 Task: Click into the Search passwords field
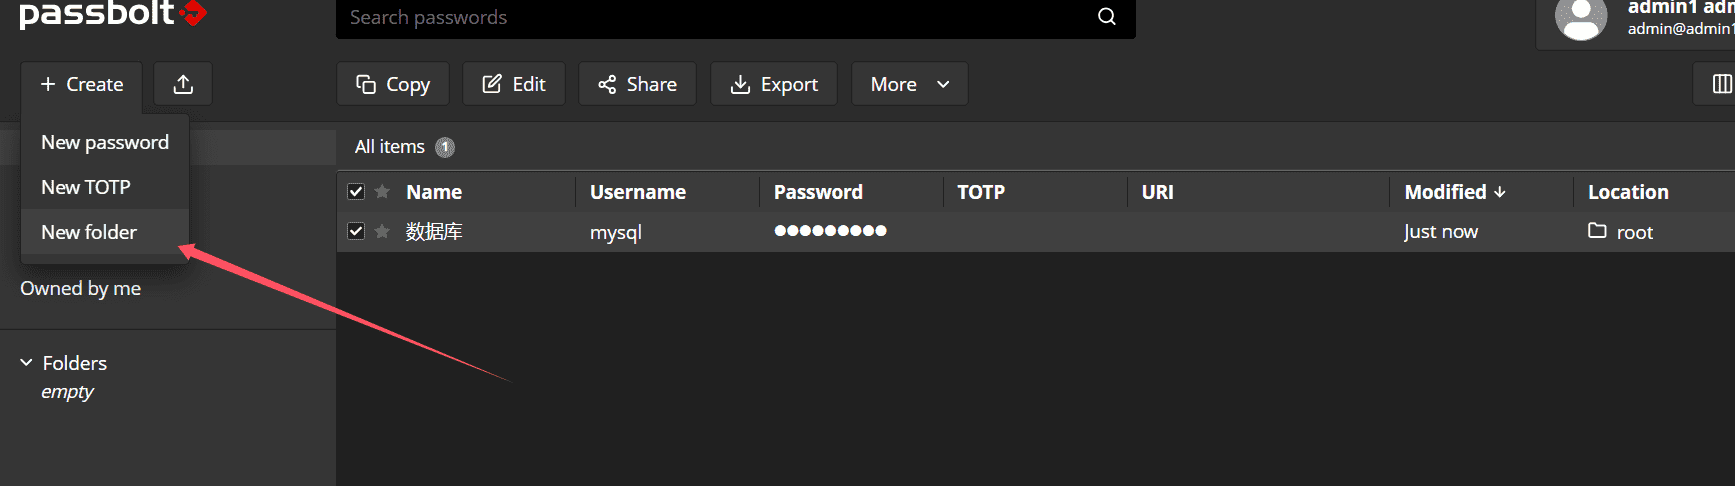pyautogui.click(x=715, y=17)
